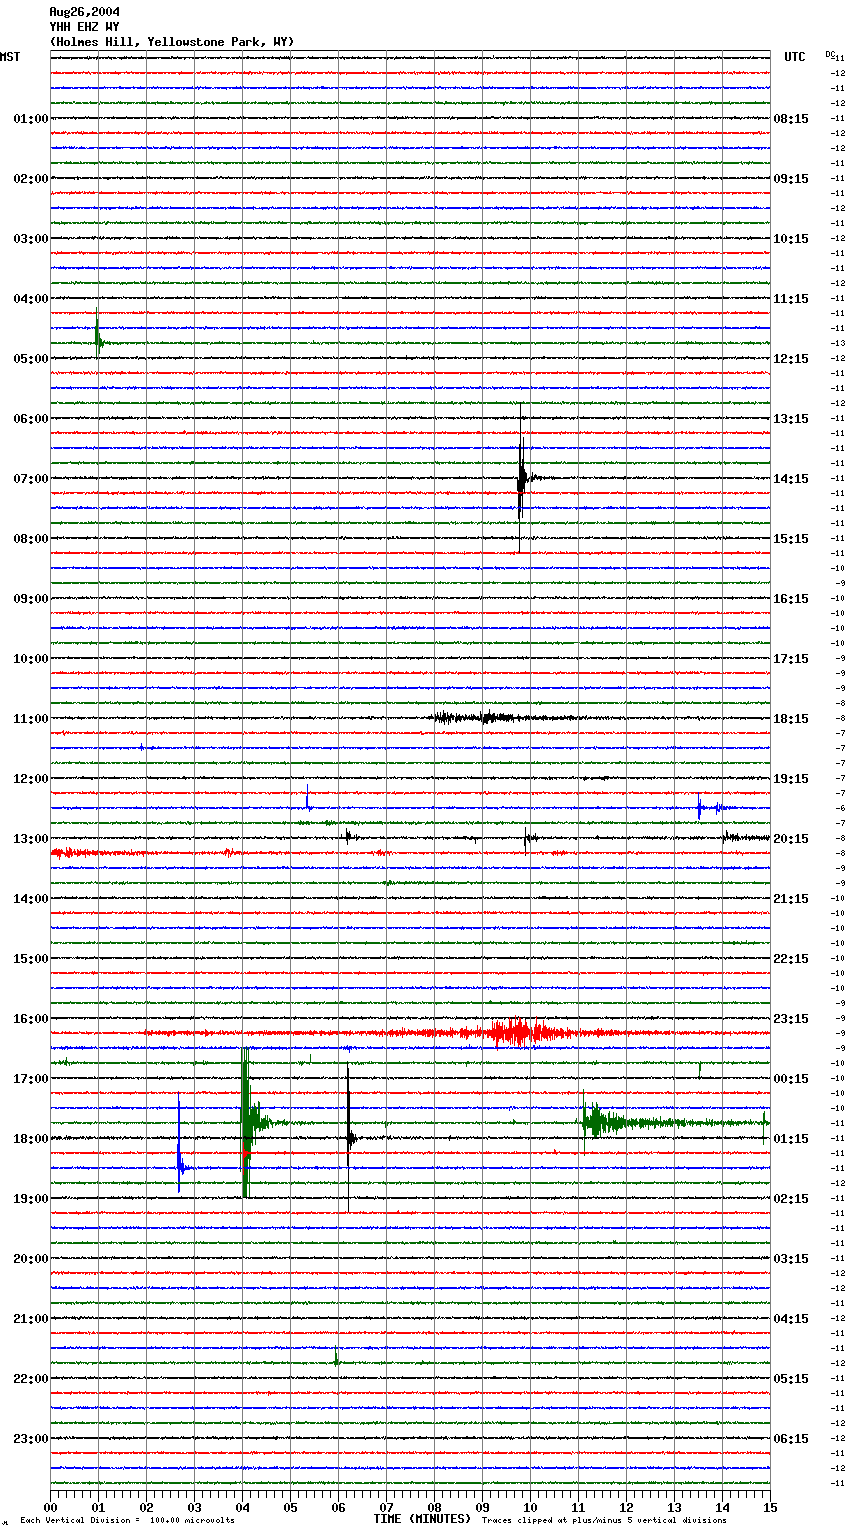Viewport: 850px width, 1534px height.
Task: Select minute tick label "12" on bottom axis
Action: 626,1507
